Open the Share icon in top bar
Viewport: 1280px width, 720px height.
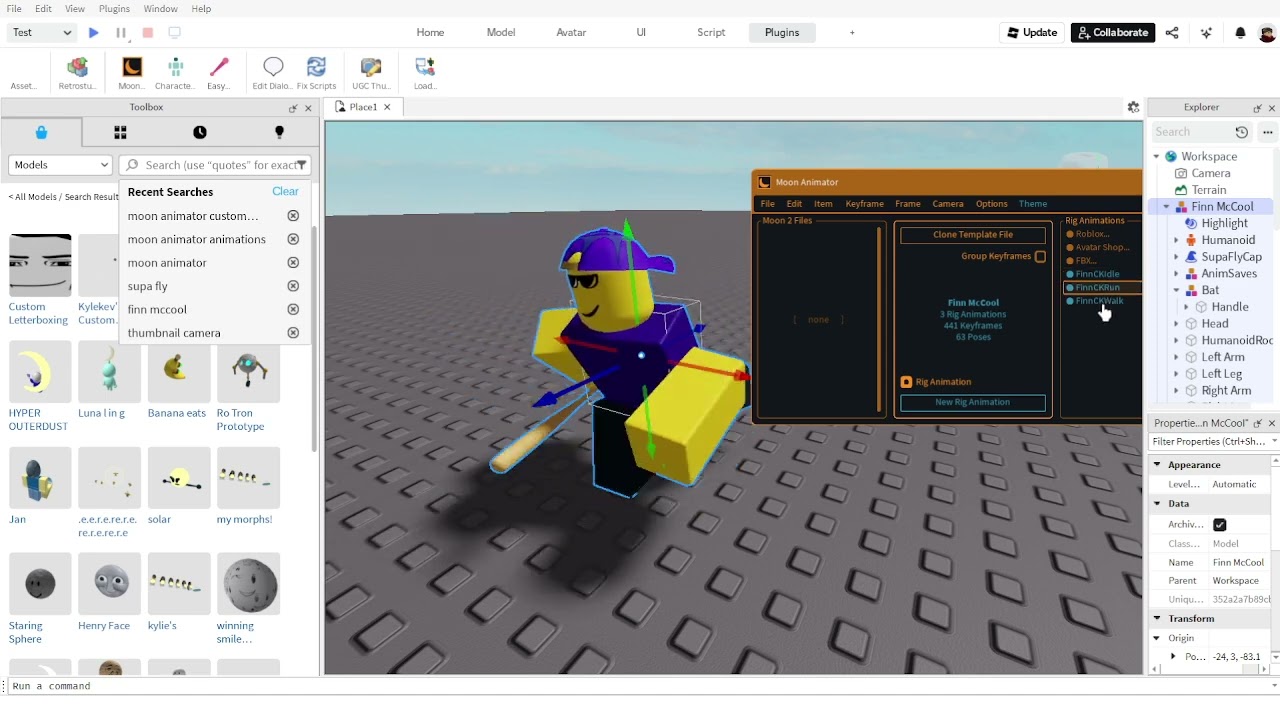tap(1172, 33)
